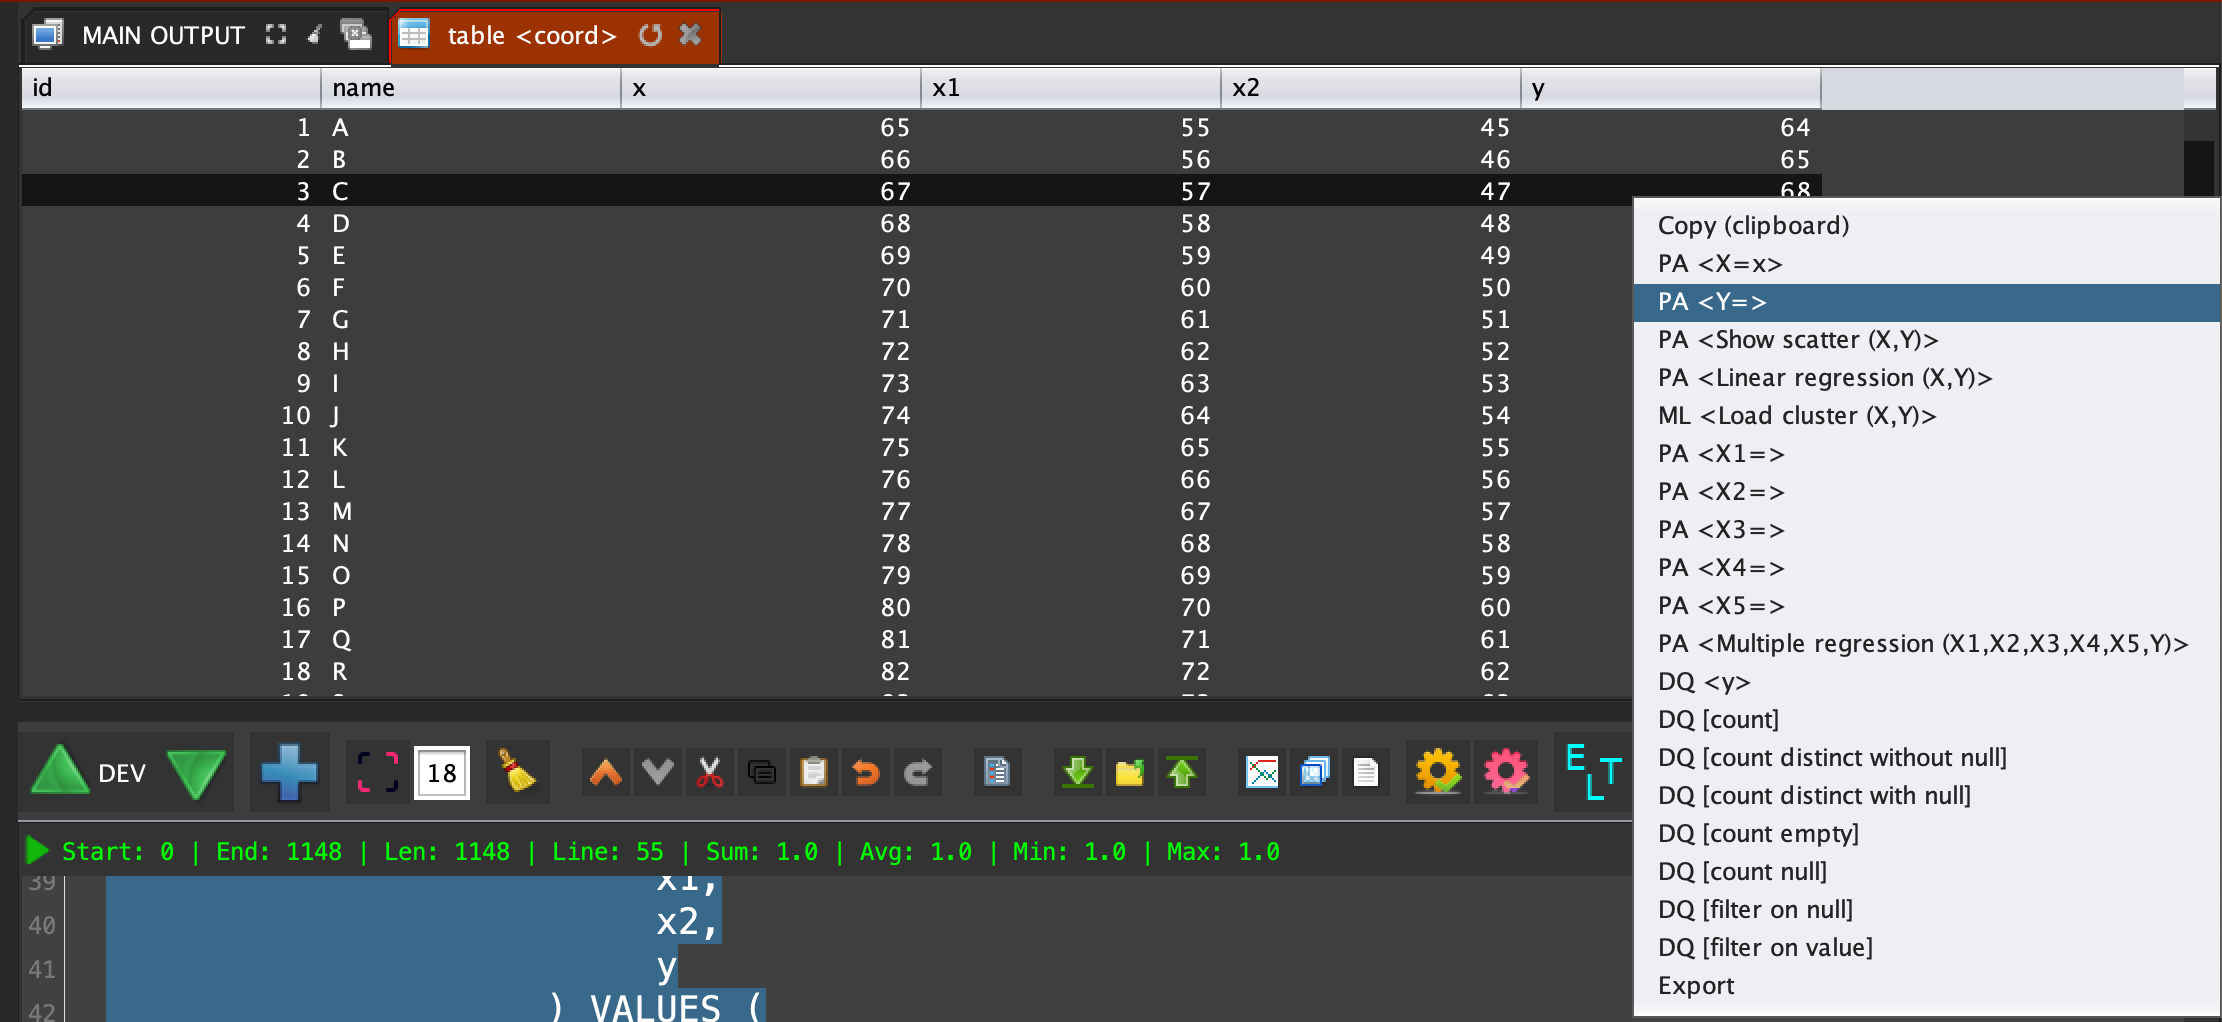The width and height of the screenshot is (2222, 1022).
Task: Choose DQ [filter on null] option
Action: [1755, 910]
